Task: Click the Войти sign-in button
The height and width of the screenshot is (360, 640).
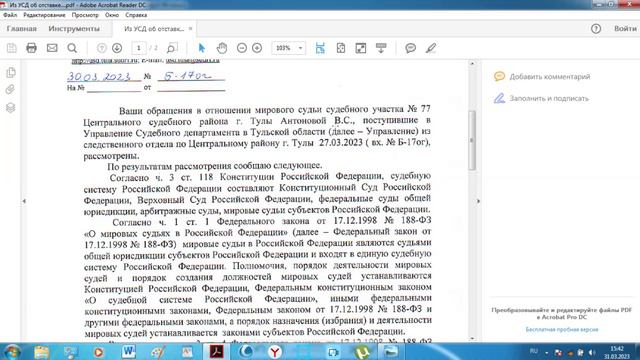Action: point(625,29)
